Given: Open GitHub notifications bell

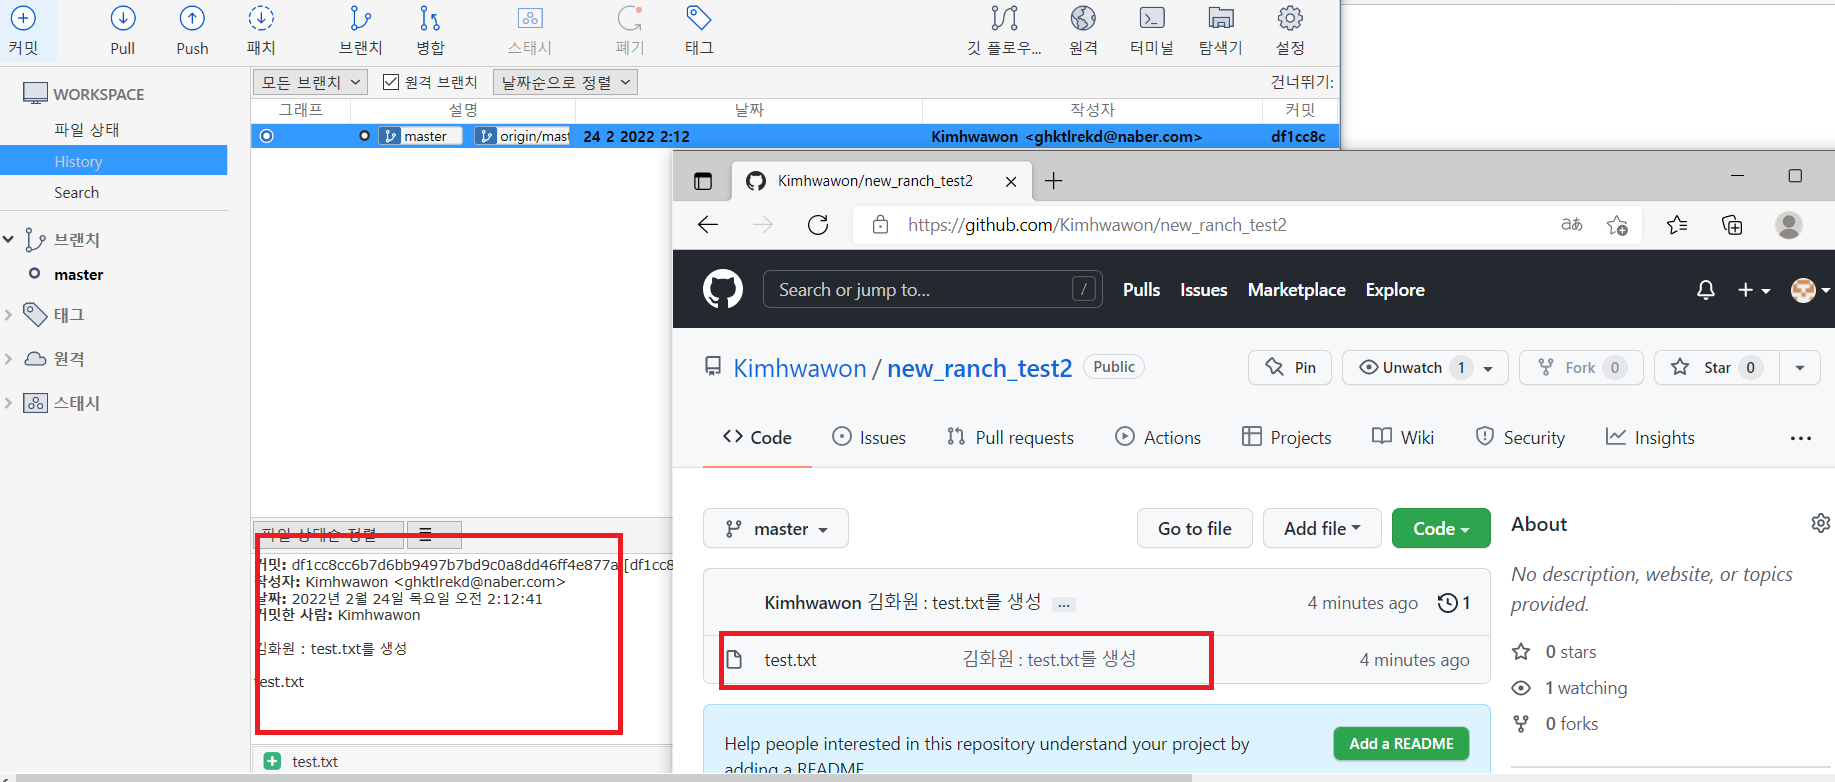Looking at the screenshot, I should click(x=1706, y=290).
